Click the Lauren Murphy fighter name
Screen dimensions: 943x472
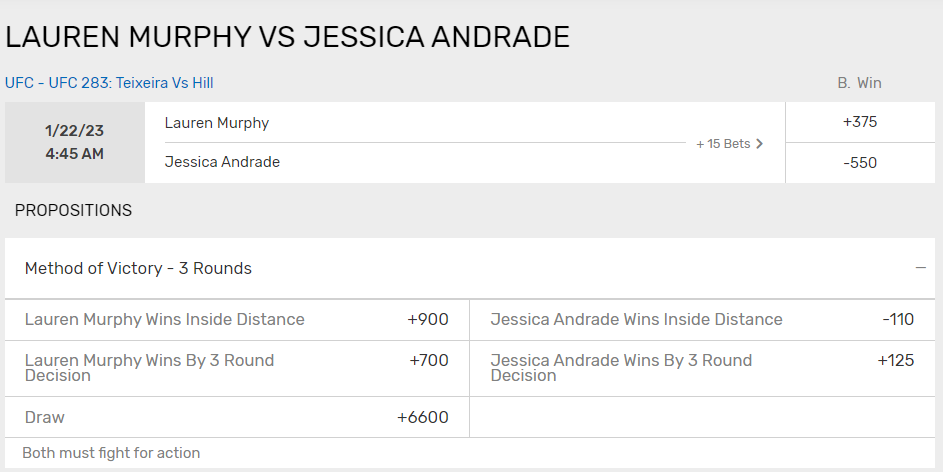coord(217,123)
